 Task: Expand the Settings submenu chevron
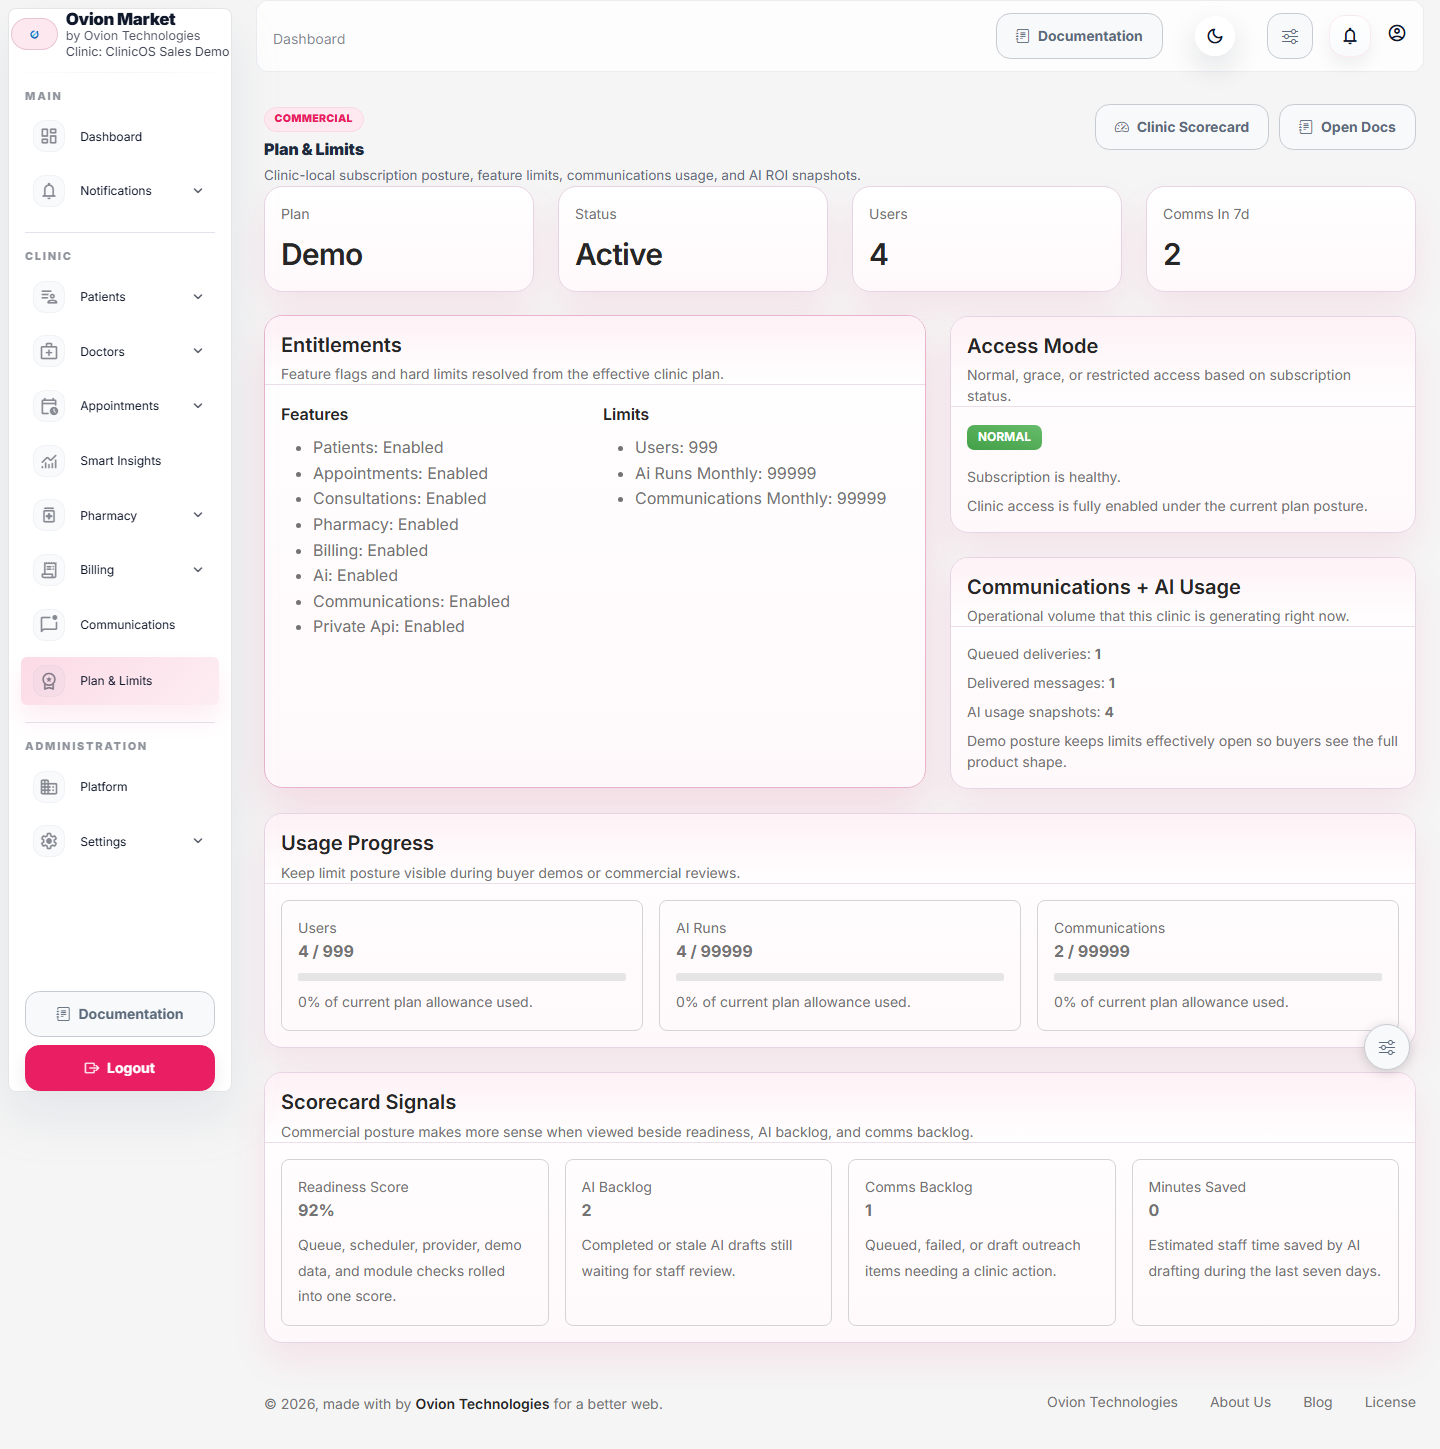[198, 841]
